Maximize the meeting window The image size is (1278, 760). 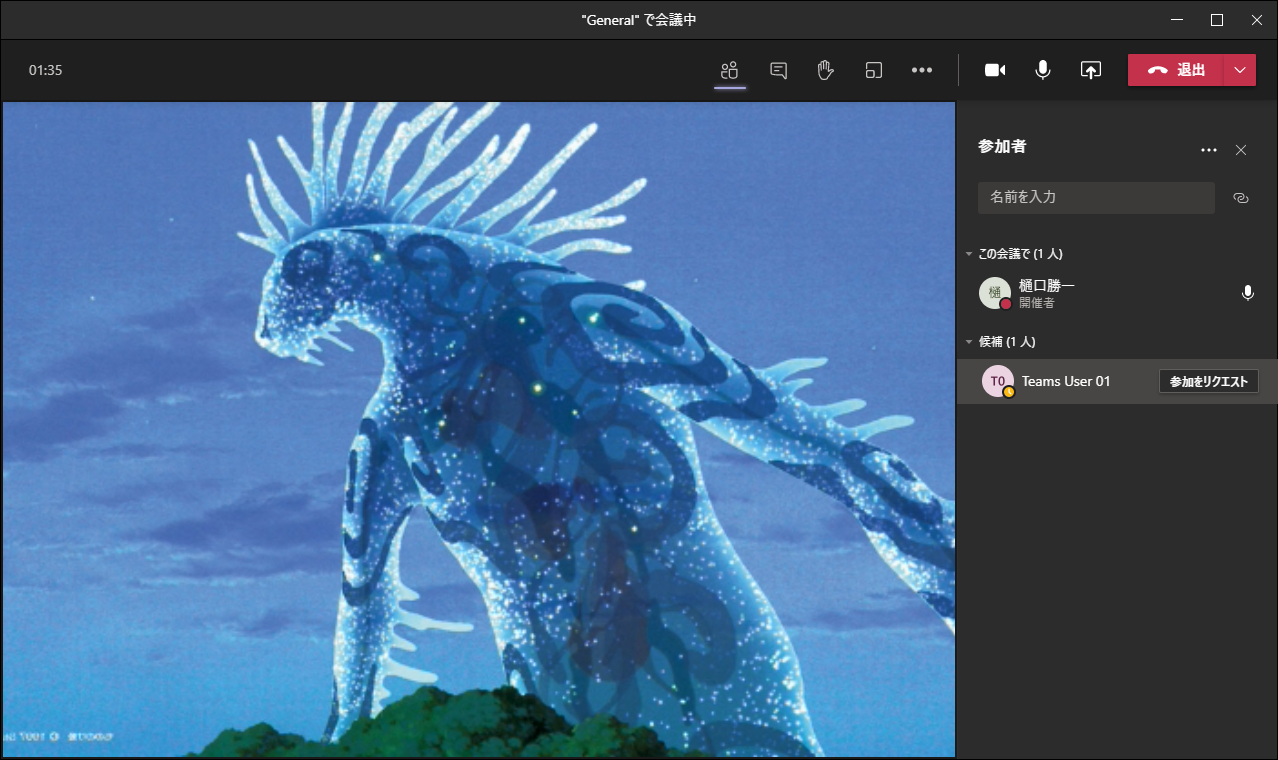pyautogui.click(x=1217, y=20)
